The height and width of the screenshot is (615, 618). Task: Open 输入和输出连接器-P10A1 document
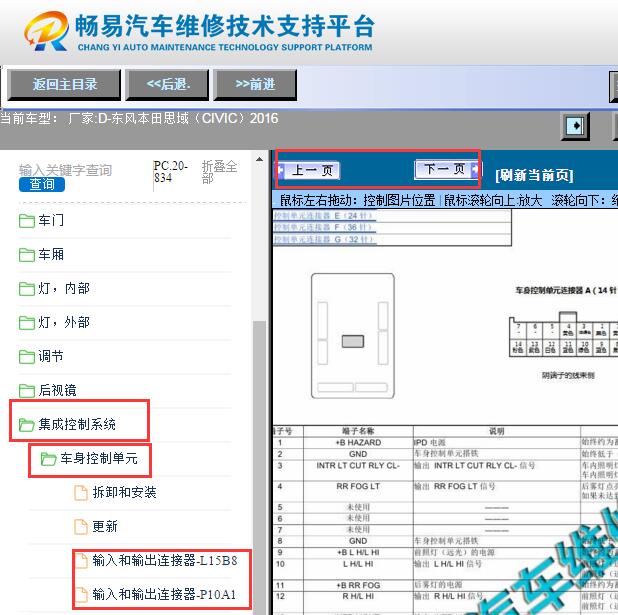click(x=164, y=594)
